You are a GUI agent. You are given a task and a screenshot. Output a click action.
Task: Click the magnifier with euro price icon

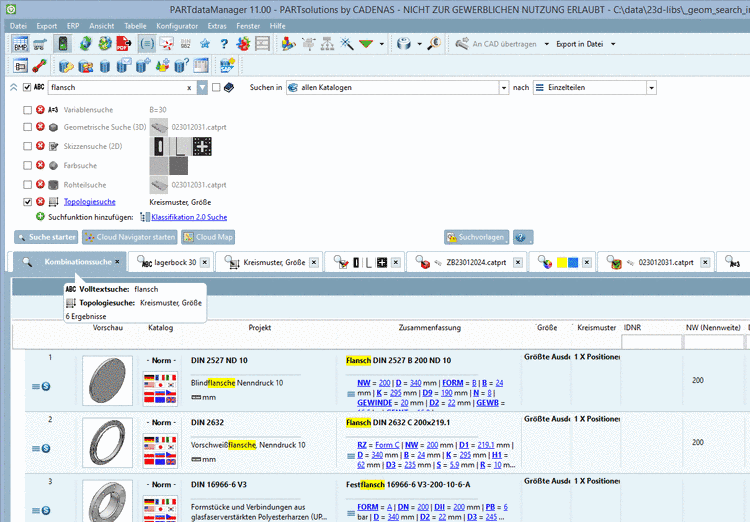[x=434, y=44]
